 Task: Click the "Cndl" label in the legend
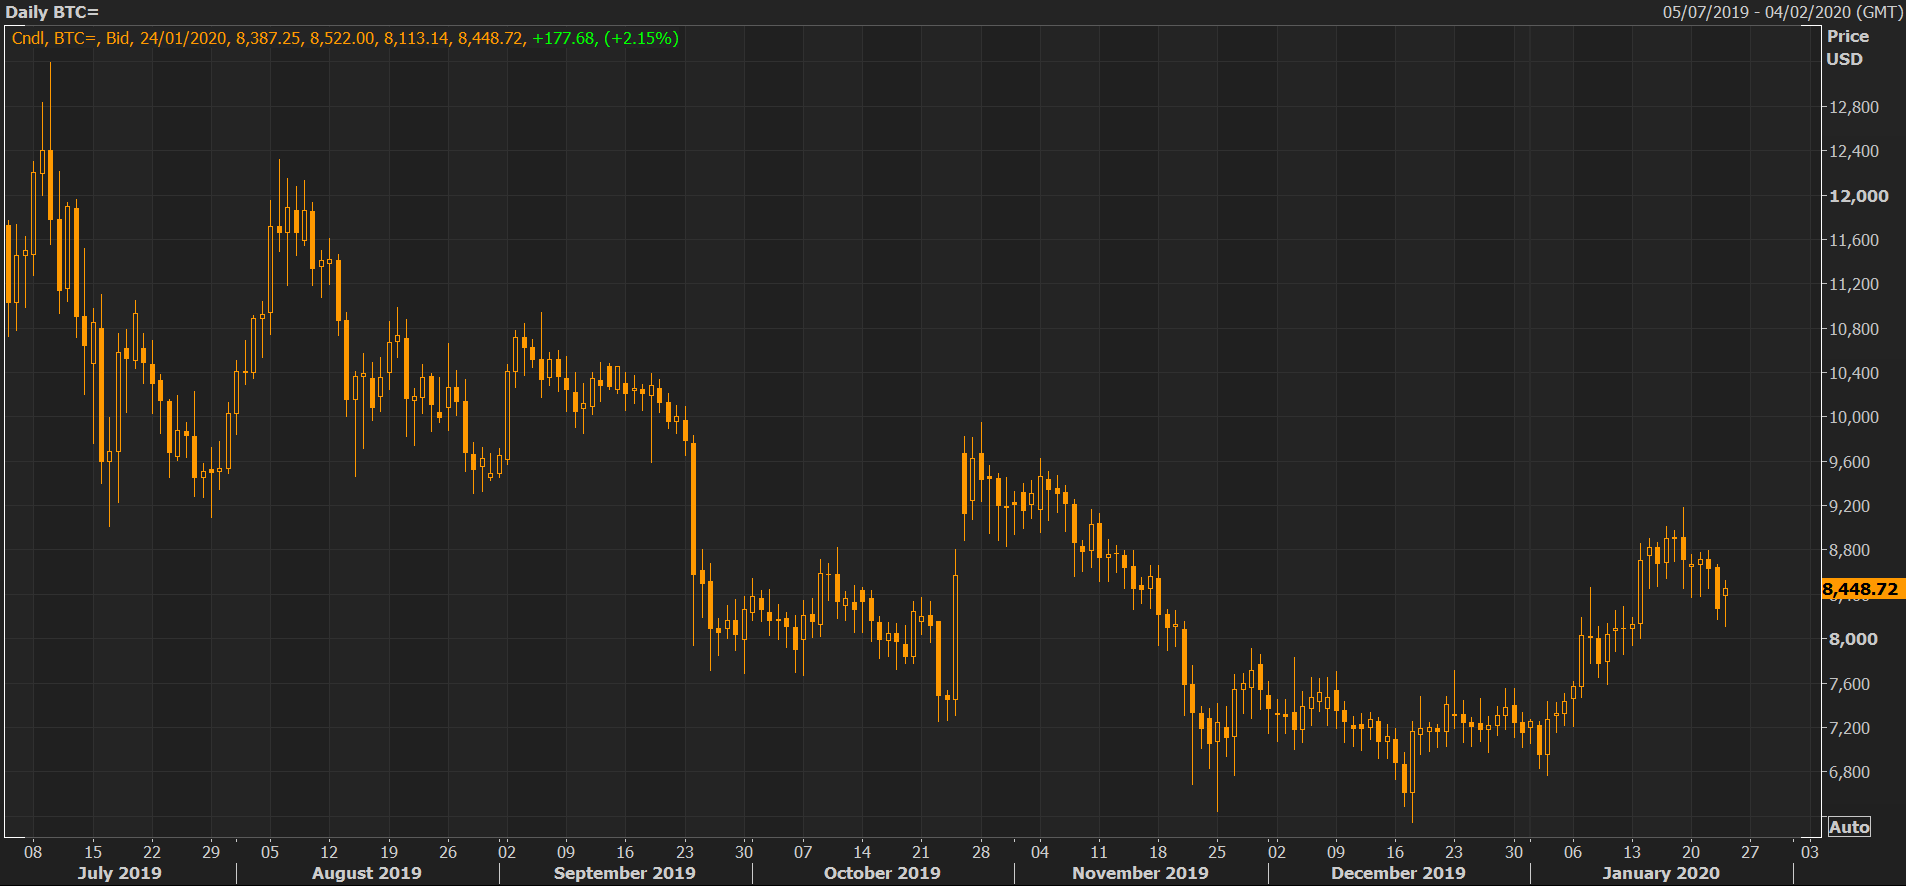pyautogui.click(x=27, y=38)
